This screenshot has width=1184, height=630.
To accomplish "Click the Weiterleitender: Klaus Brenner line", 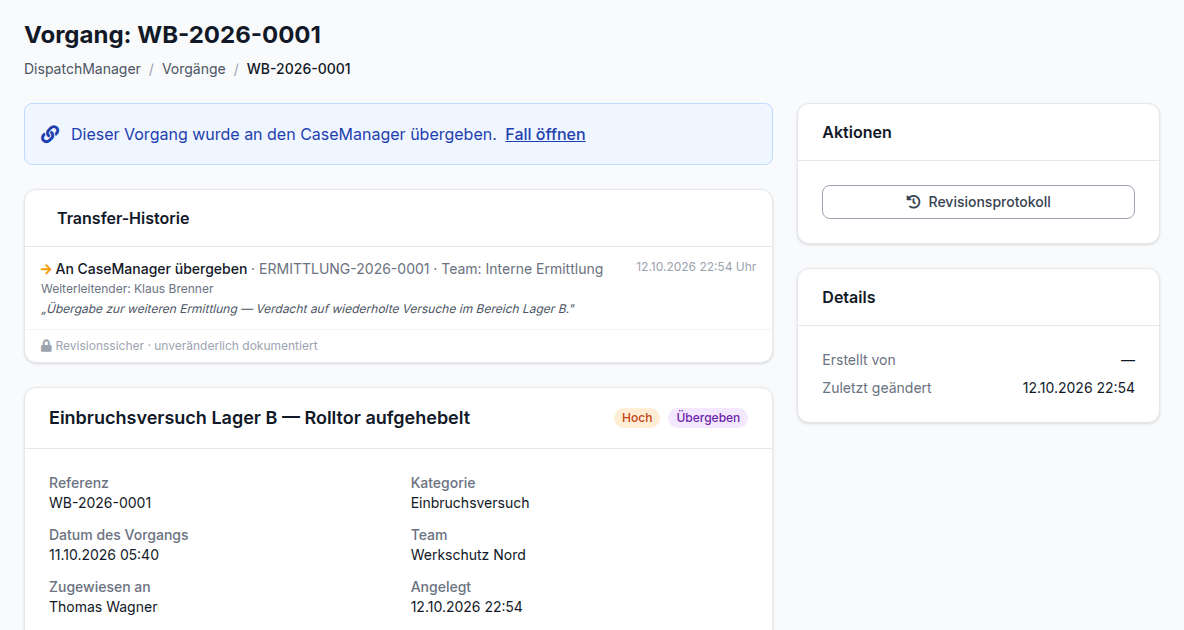I will pos(127,289).
